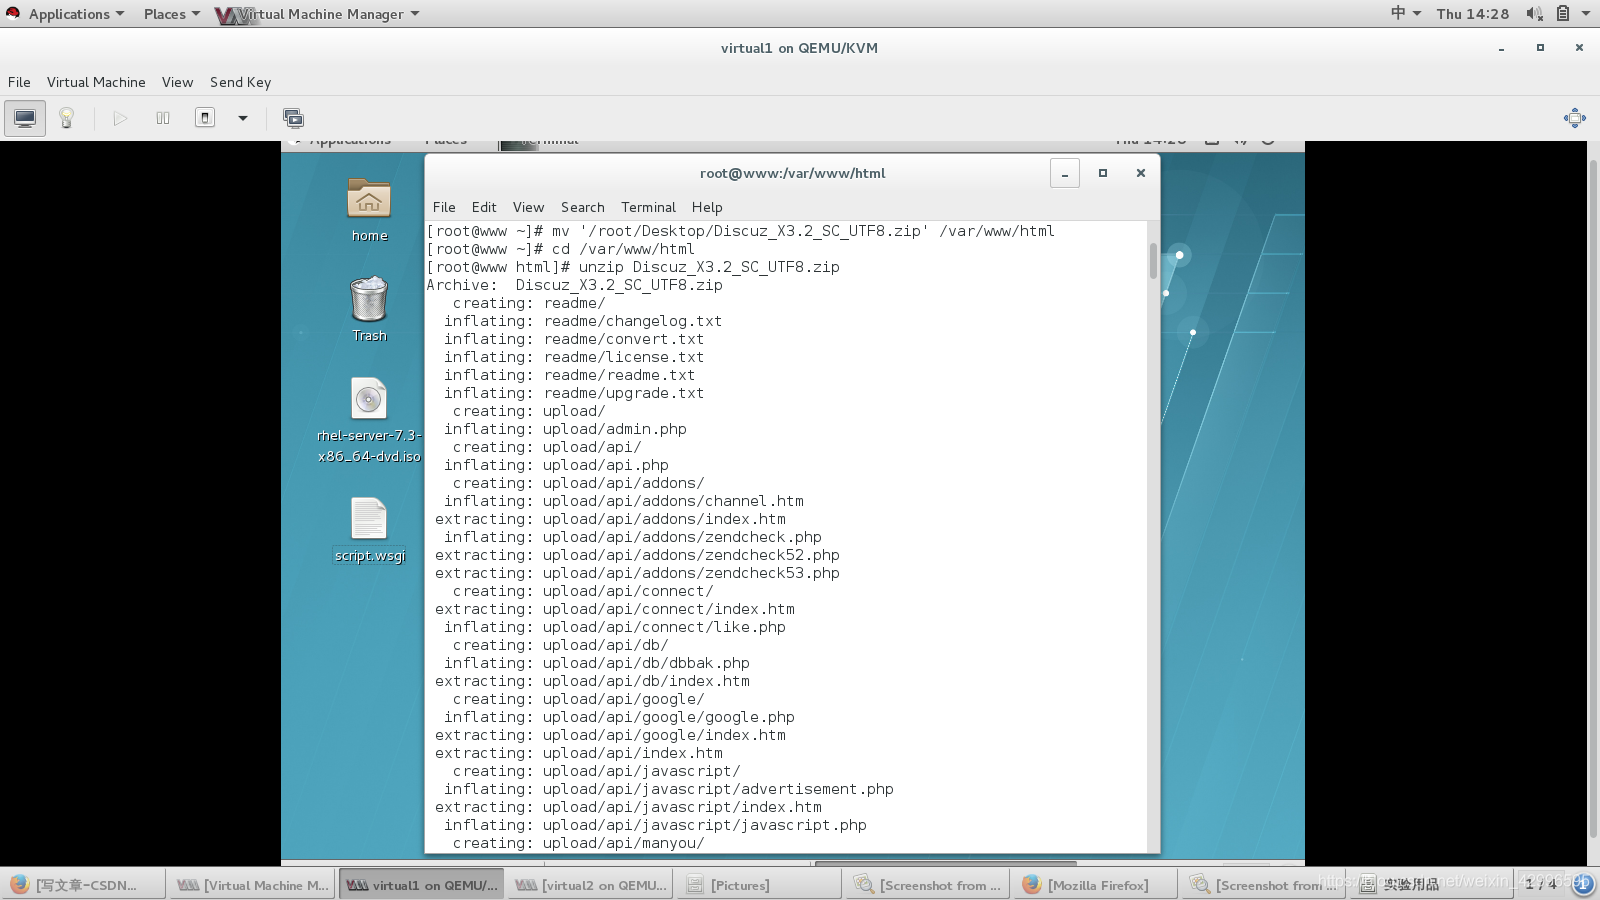Manage VM snapshots icon
Viewport: 1600px width, 900px height.
coord(293,118)
